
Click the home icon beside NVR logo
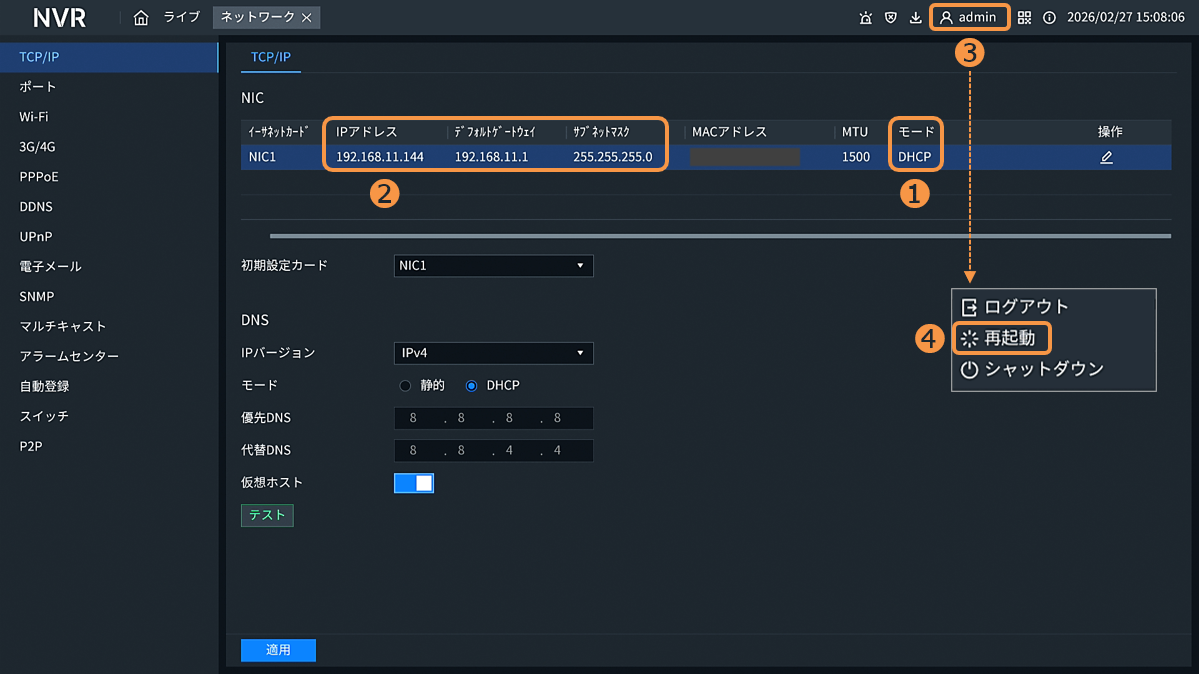[x=141, y=18]
